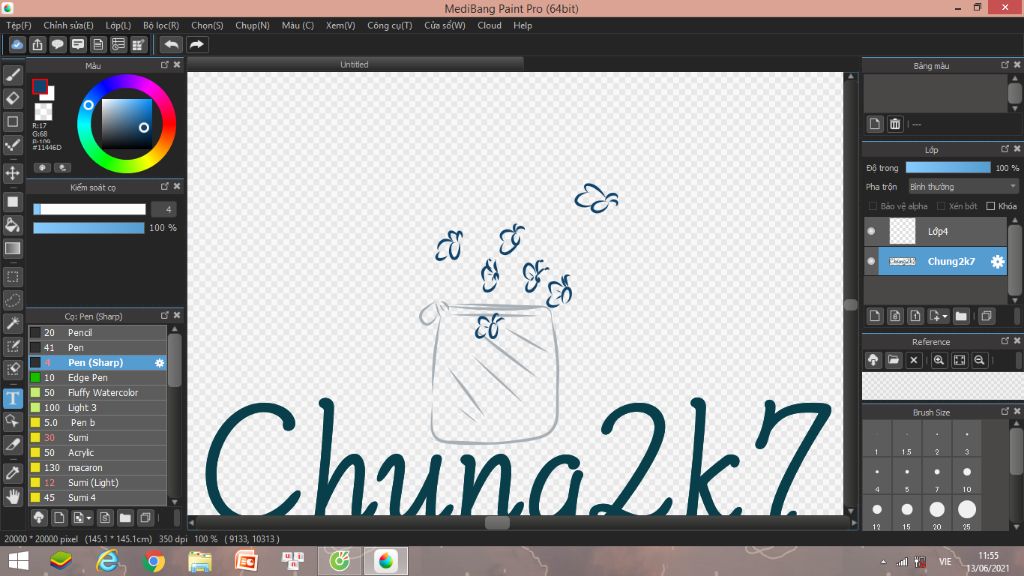This screenshot has width=1024, height=576.
Task: Toggle Khóa layer lock checkbox
Action: [x=991, y=206]
